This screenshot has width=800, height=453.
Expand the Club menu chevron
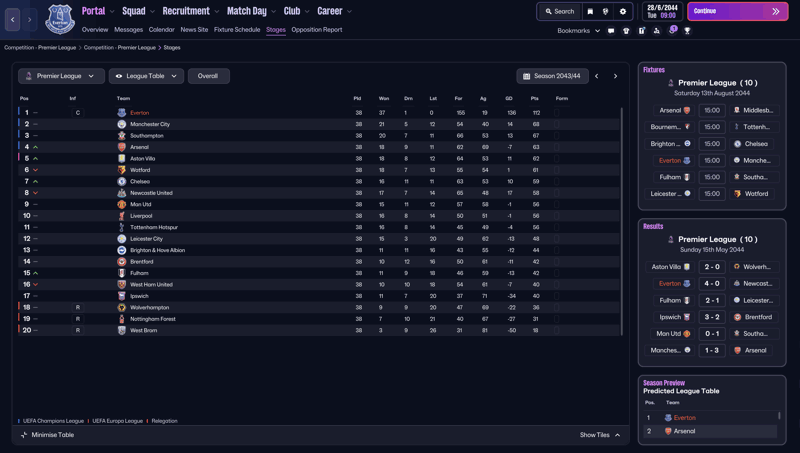point(307,12)
